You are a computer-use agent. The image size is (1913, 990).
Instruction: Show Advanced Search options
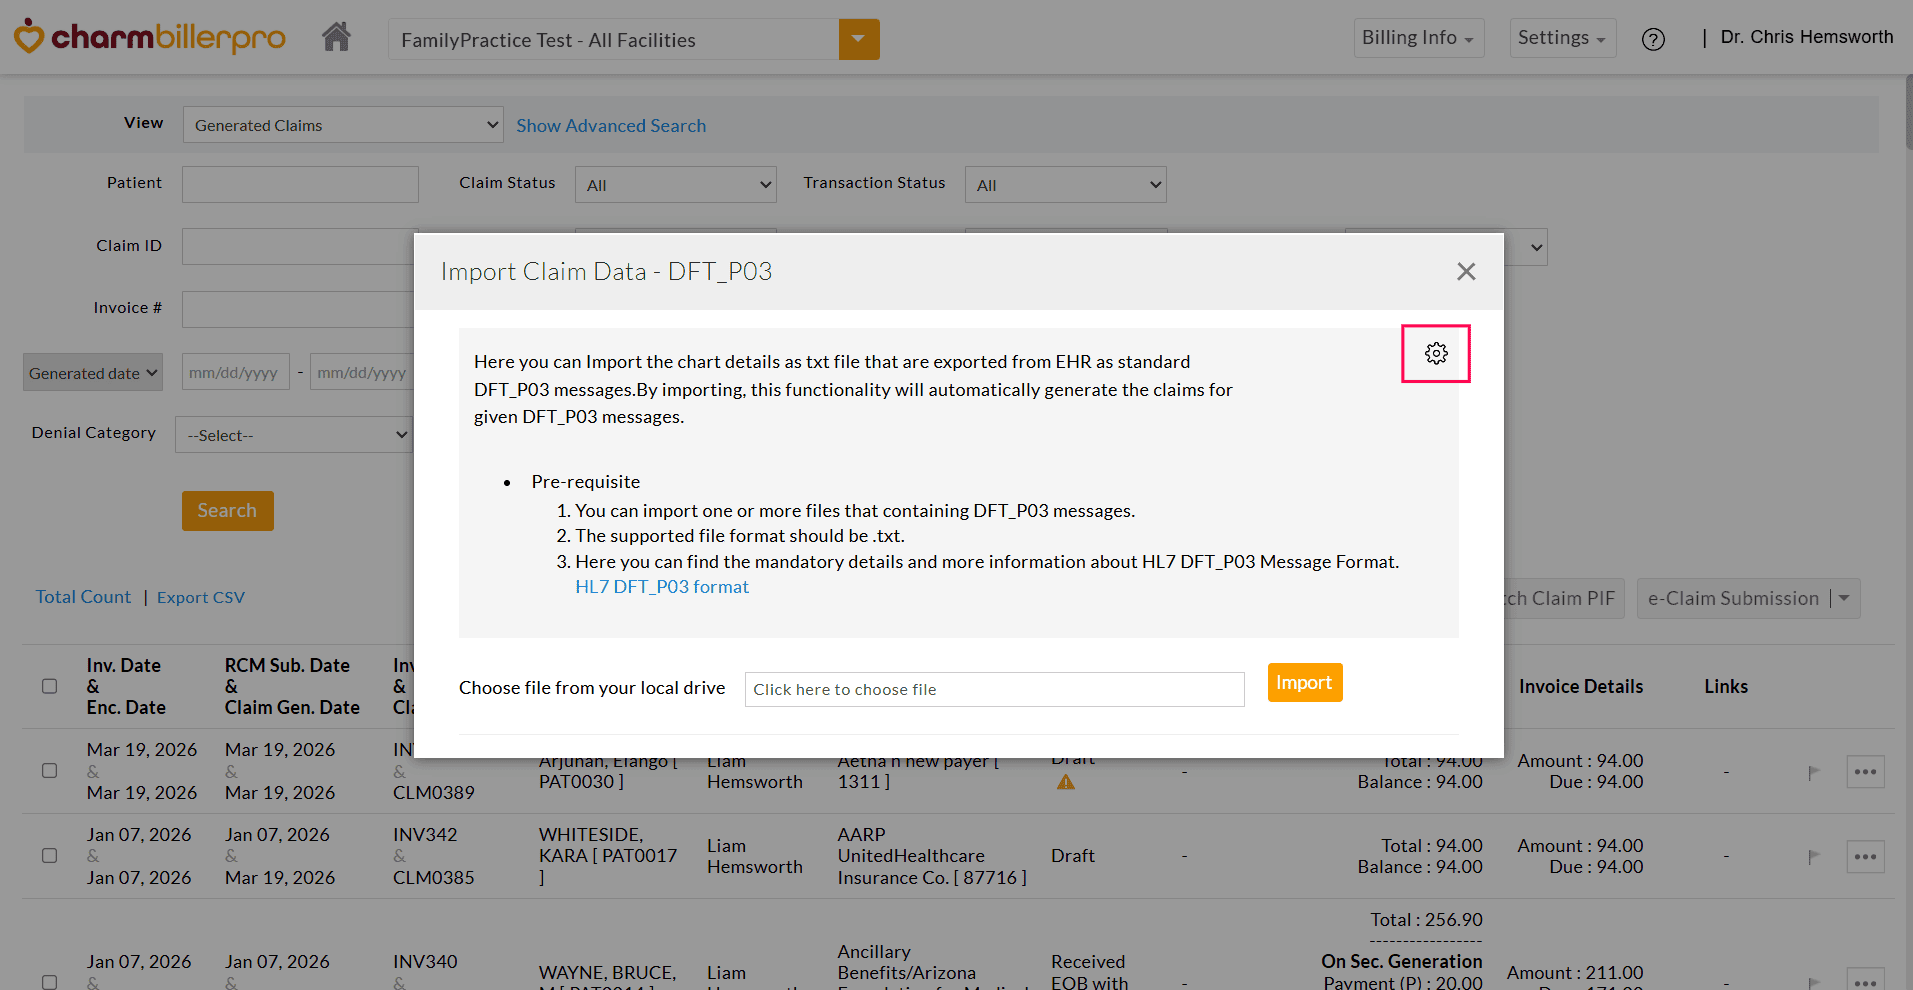611,125
